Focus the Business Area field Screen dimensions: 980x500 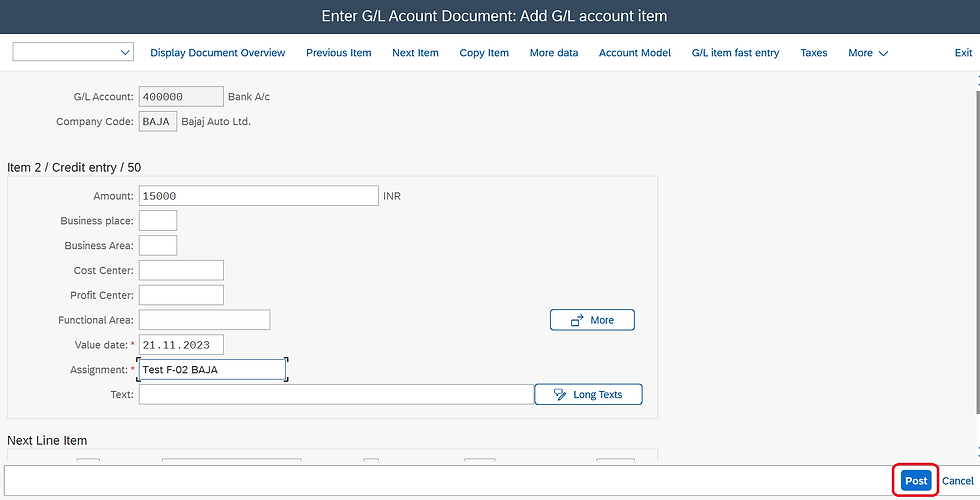tap(158, 246)
